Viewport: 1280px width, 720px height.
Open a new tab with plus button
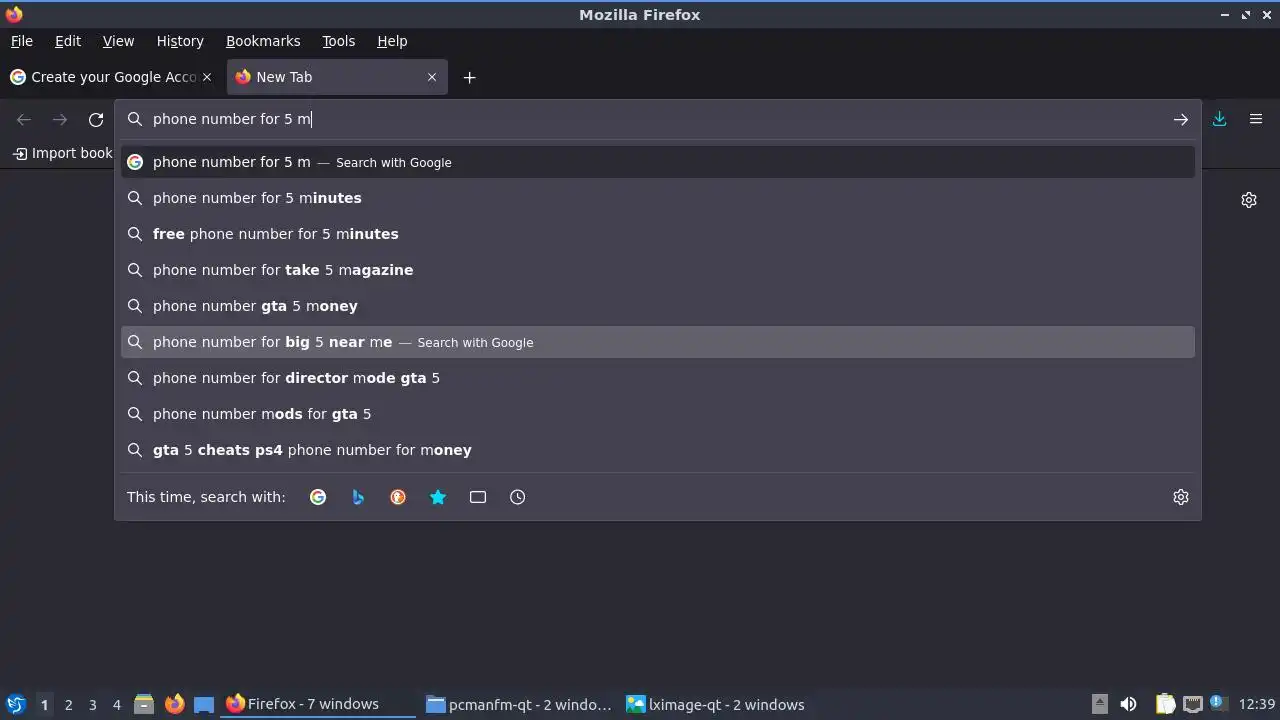pos(469,77)
